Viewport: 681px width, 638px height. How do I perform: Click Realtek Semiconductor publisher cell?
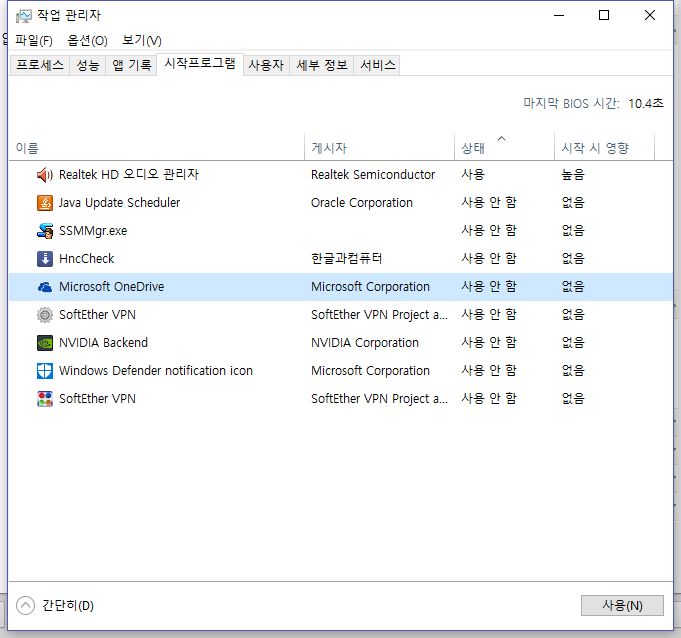point(373,175)
